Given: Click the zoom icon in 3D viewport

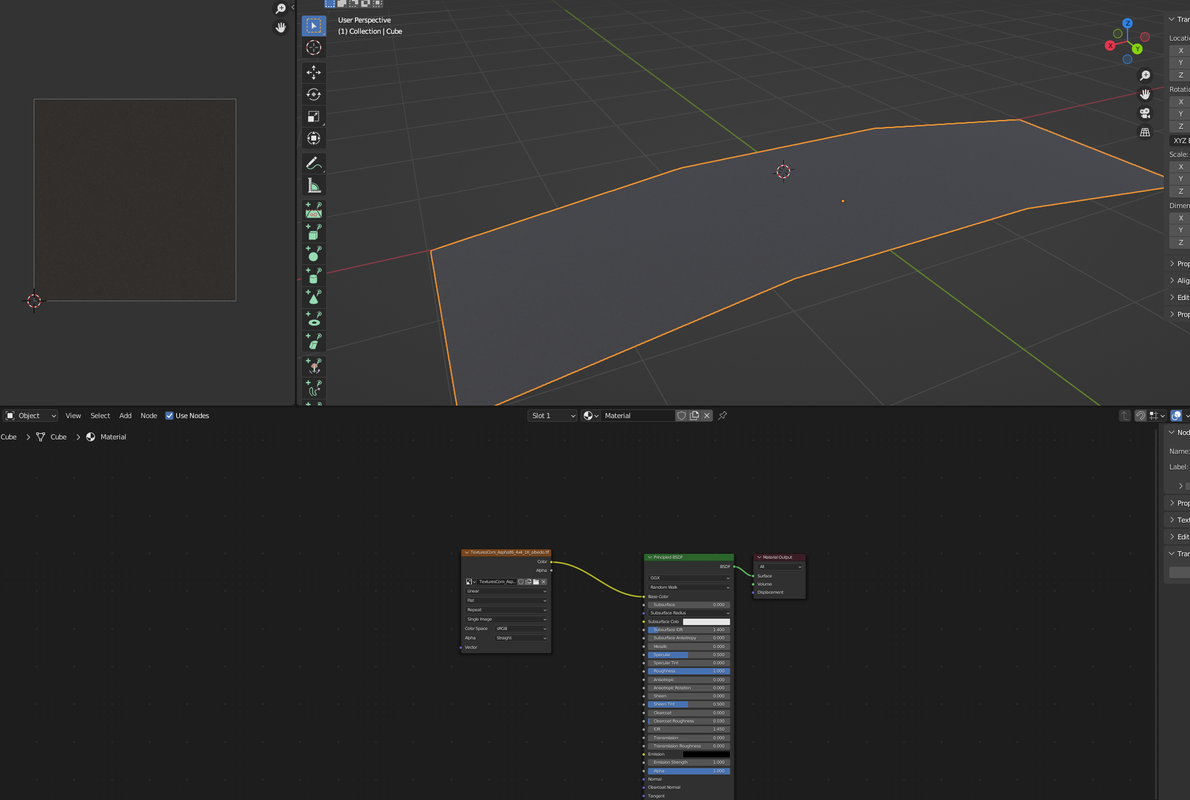Looking at the screenshot, I should tap(1144, 75).
